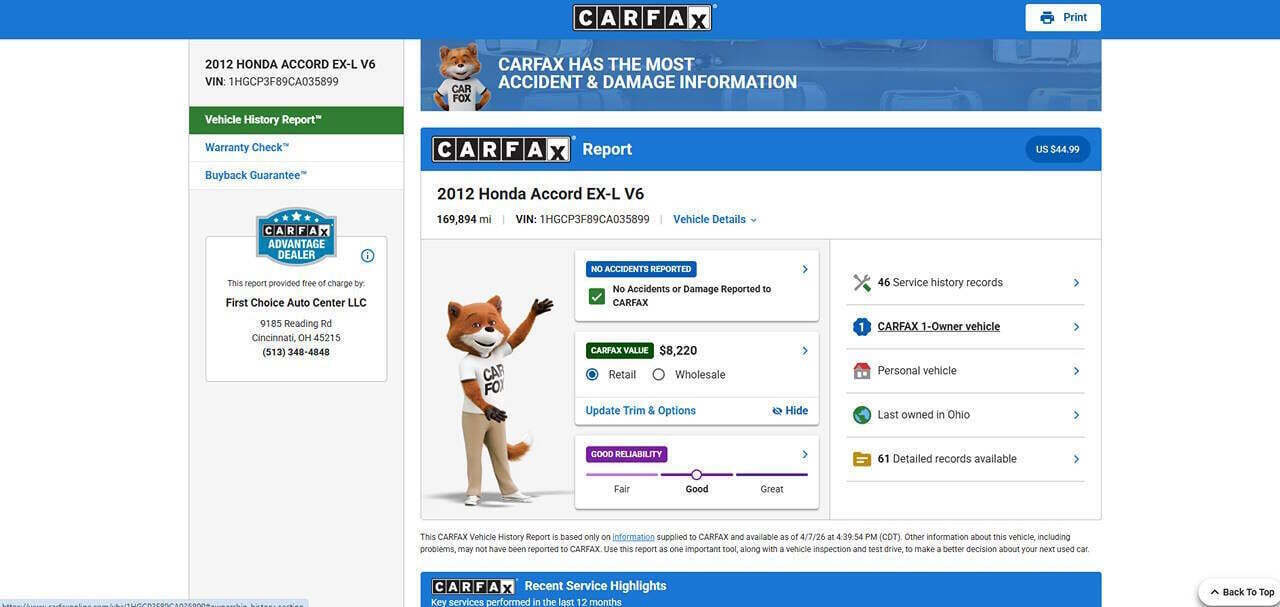Click the globe icon for Last owned in Ohio

click(861, 415)
